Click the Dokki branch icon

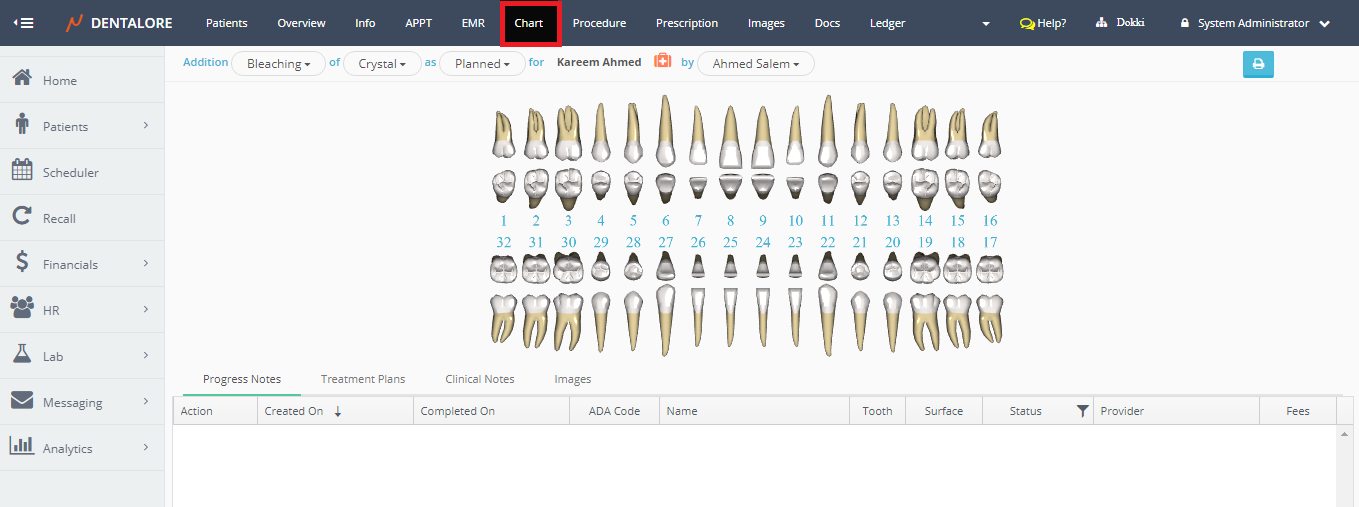(x=1102, y=23)
